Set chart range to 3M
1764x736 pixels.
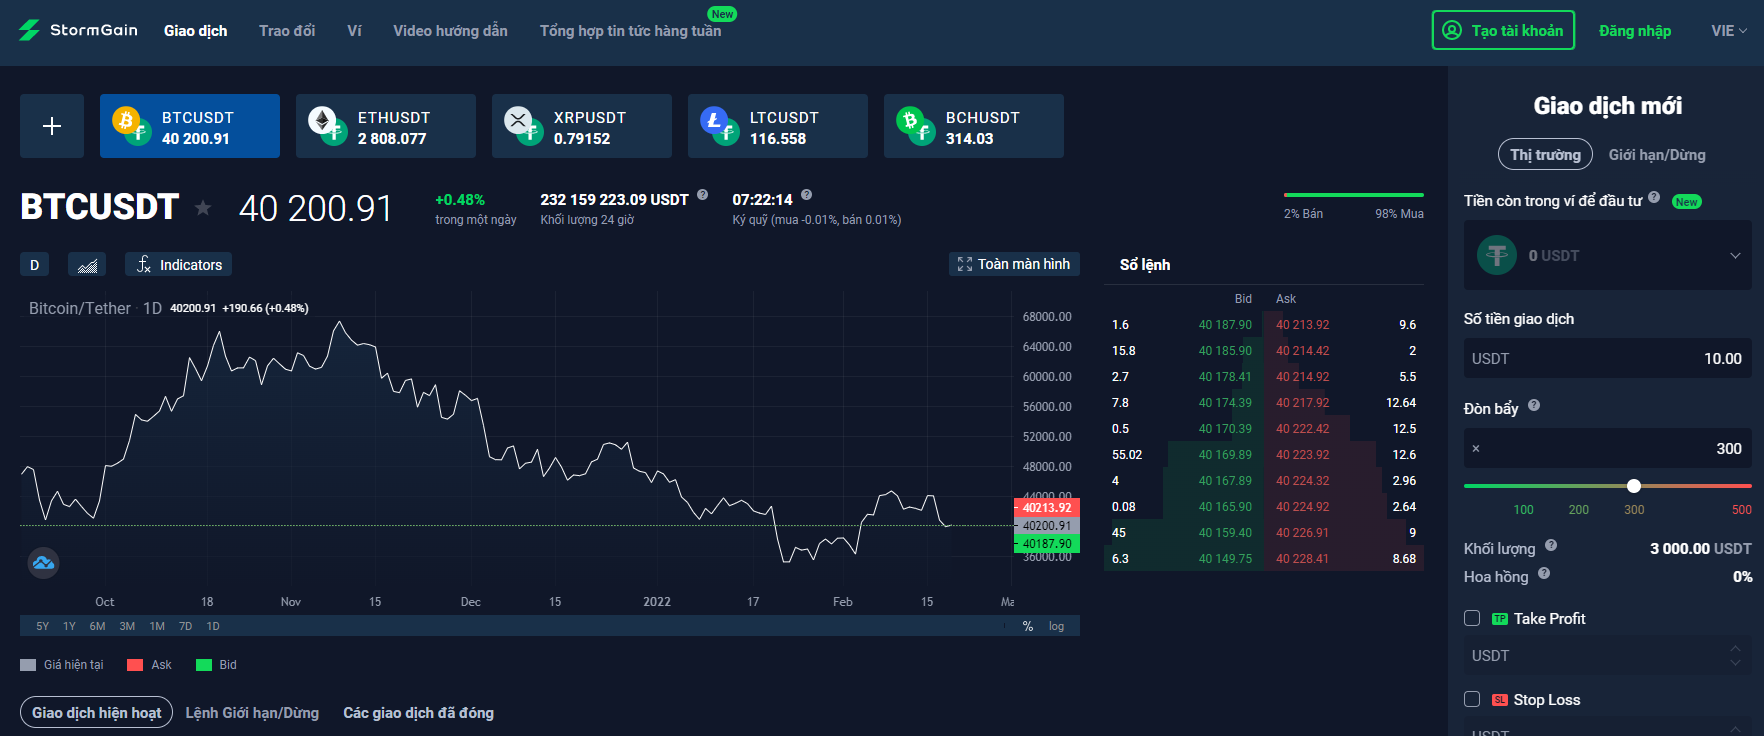pyautogui.click(x=127, y=626)
